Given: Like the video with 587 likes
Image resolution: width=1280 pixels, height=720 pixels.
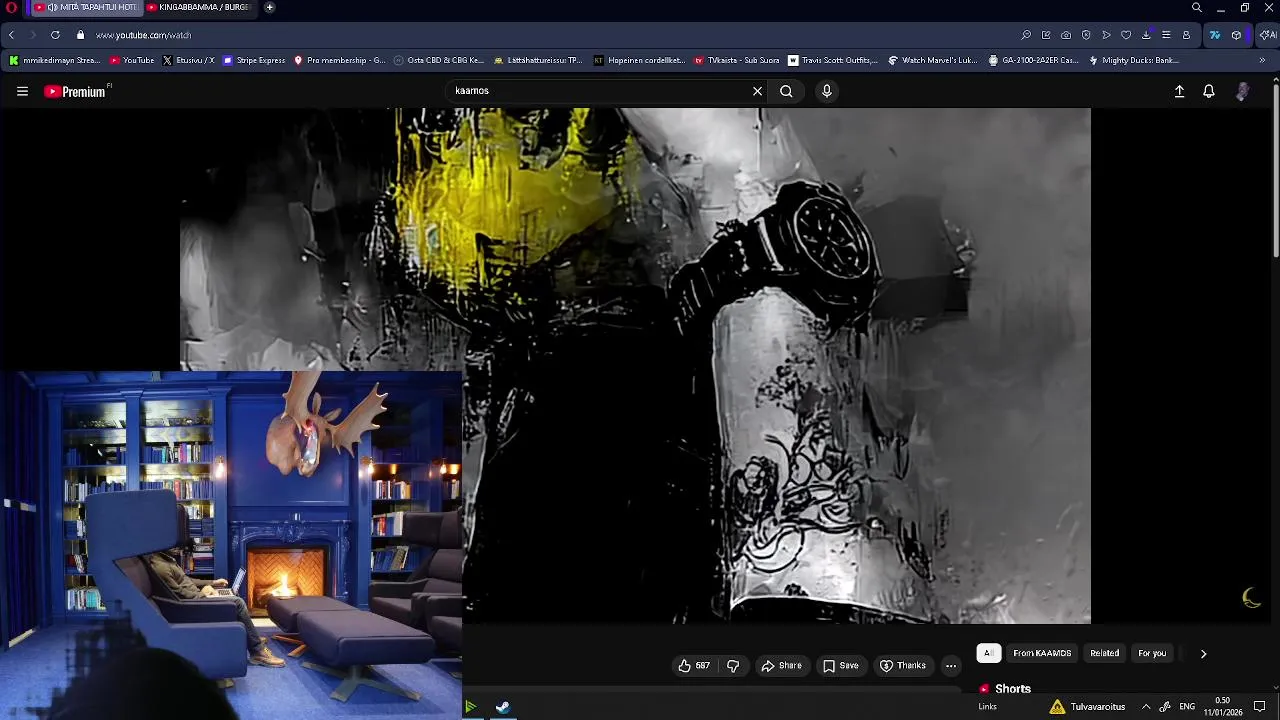Looking at the screenshot, I should [x=694, y=666].
